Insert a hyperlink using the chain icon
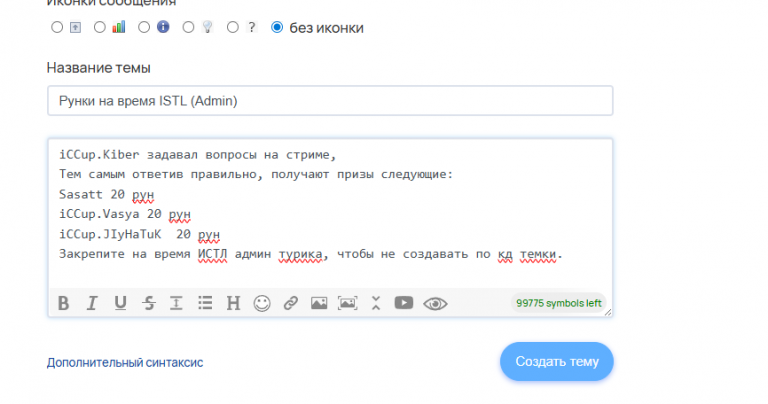This screenshot has height=404, width=768. pyautogui.click(x=290, y=303)
